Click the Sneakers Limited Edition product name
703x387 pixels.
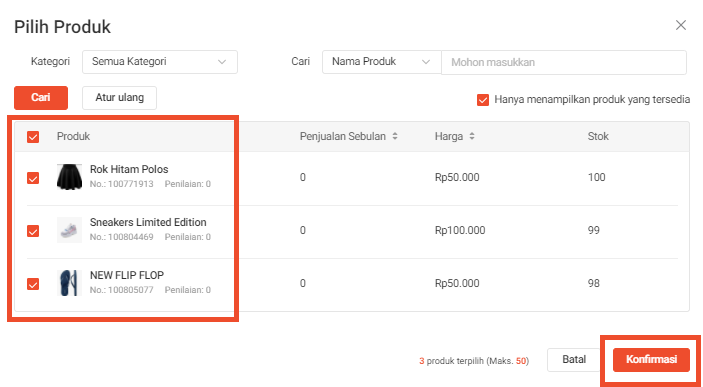coord(148,222)
